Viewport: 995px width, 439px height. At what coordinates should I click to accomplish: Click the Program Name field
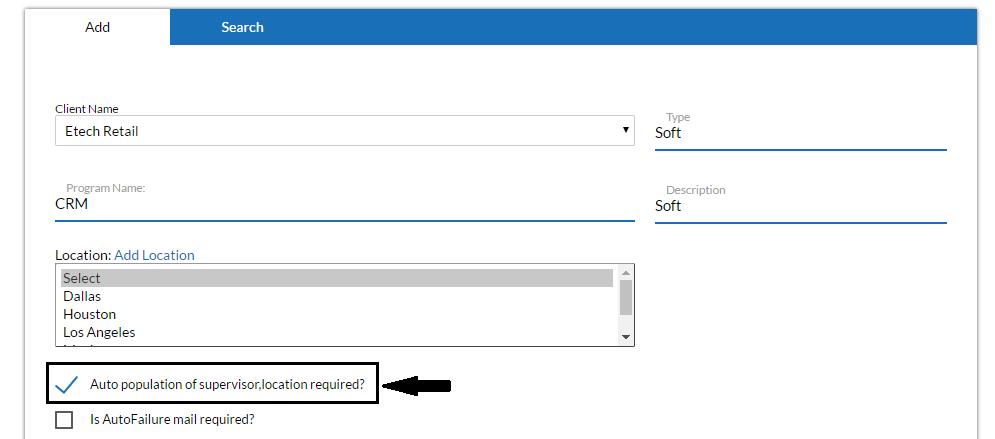[345, 204]
